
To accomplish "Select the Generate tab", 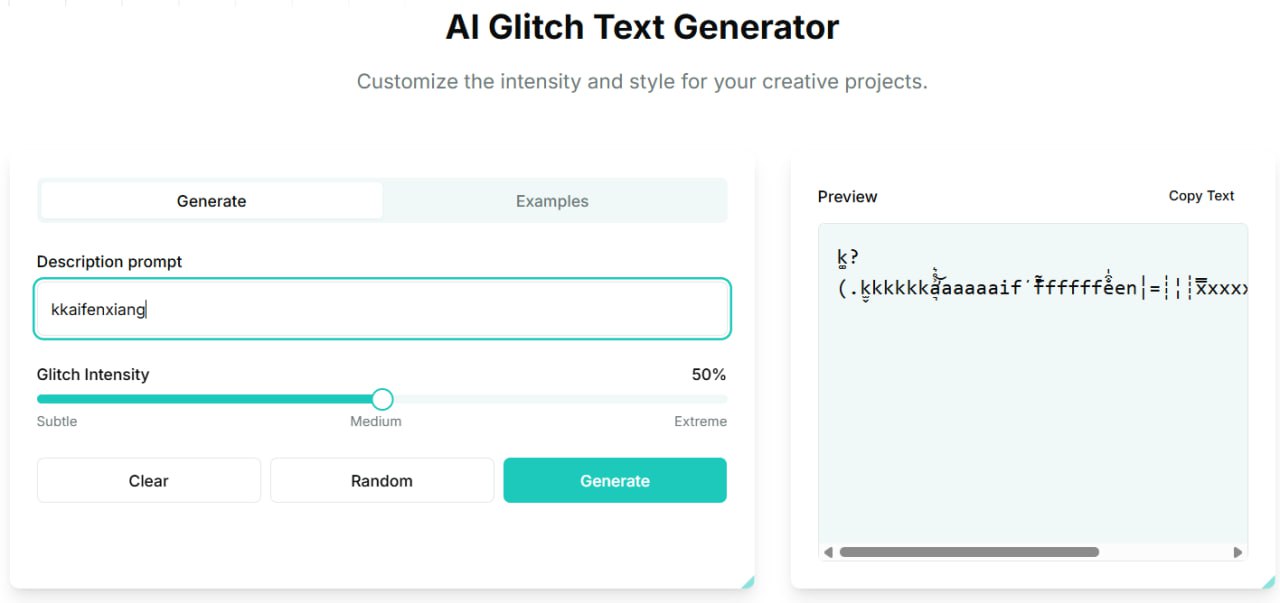I will [x=211, y=201].
